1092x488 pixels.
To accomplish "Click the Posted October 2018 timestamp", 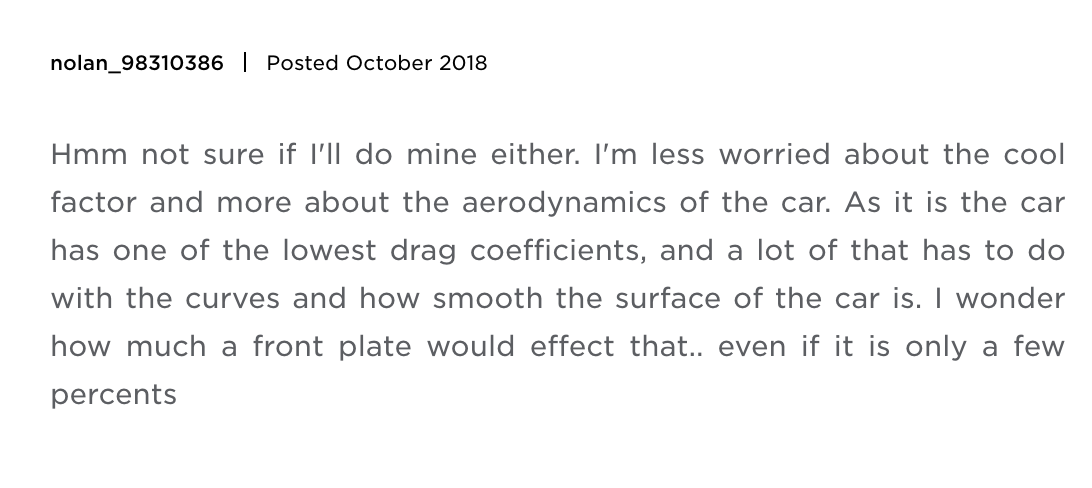I will tap(377, 63).
